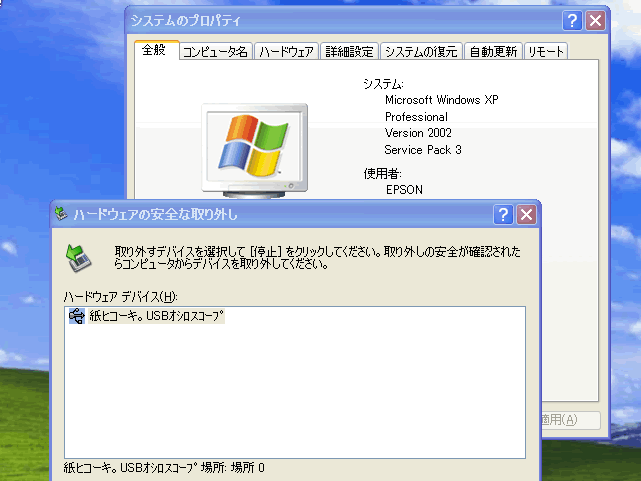Select the ハードウェア tab
This screenshot has width=641, height=481.
[286, 52]
